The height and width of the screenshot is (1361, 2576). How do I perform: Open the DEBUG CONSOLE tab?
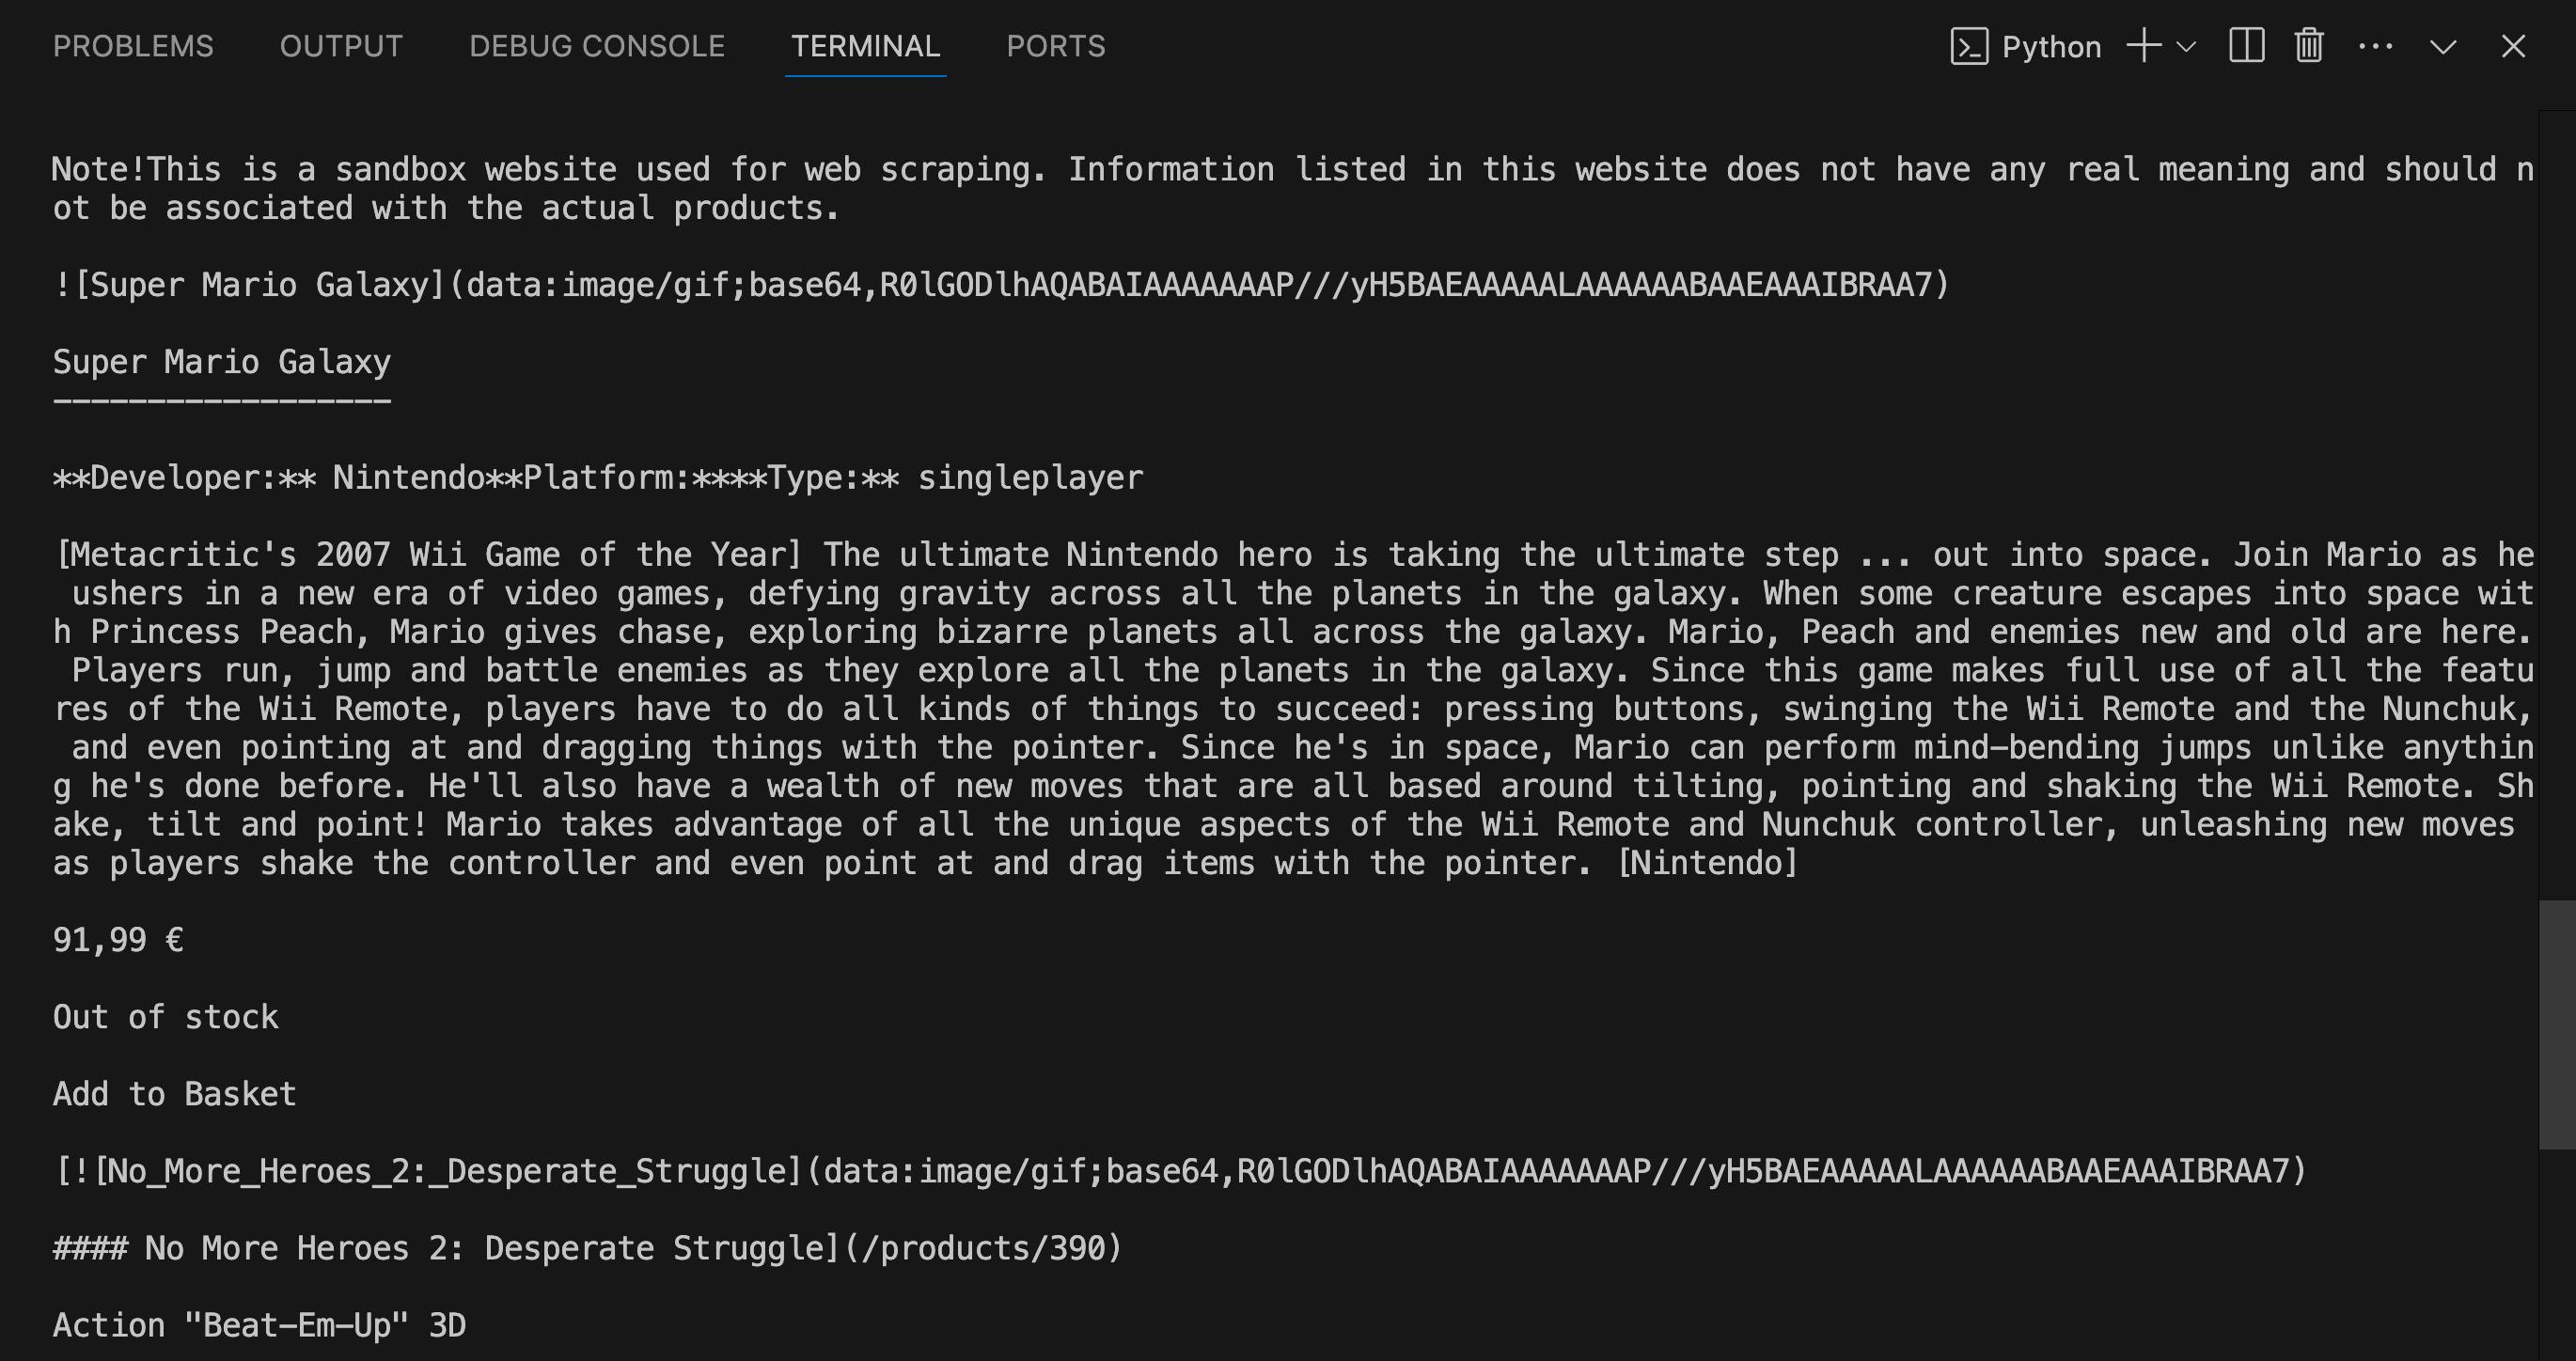597,46
